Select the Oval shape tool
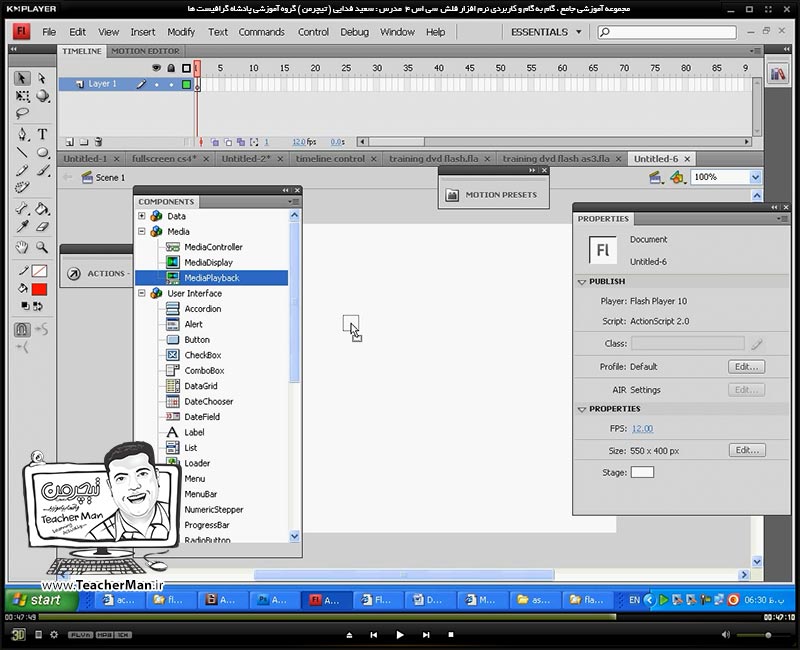 tap(42, 152)
